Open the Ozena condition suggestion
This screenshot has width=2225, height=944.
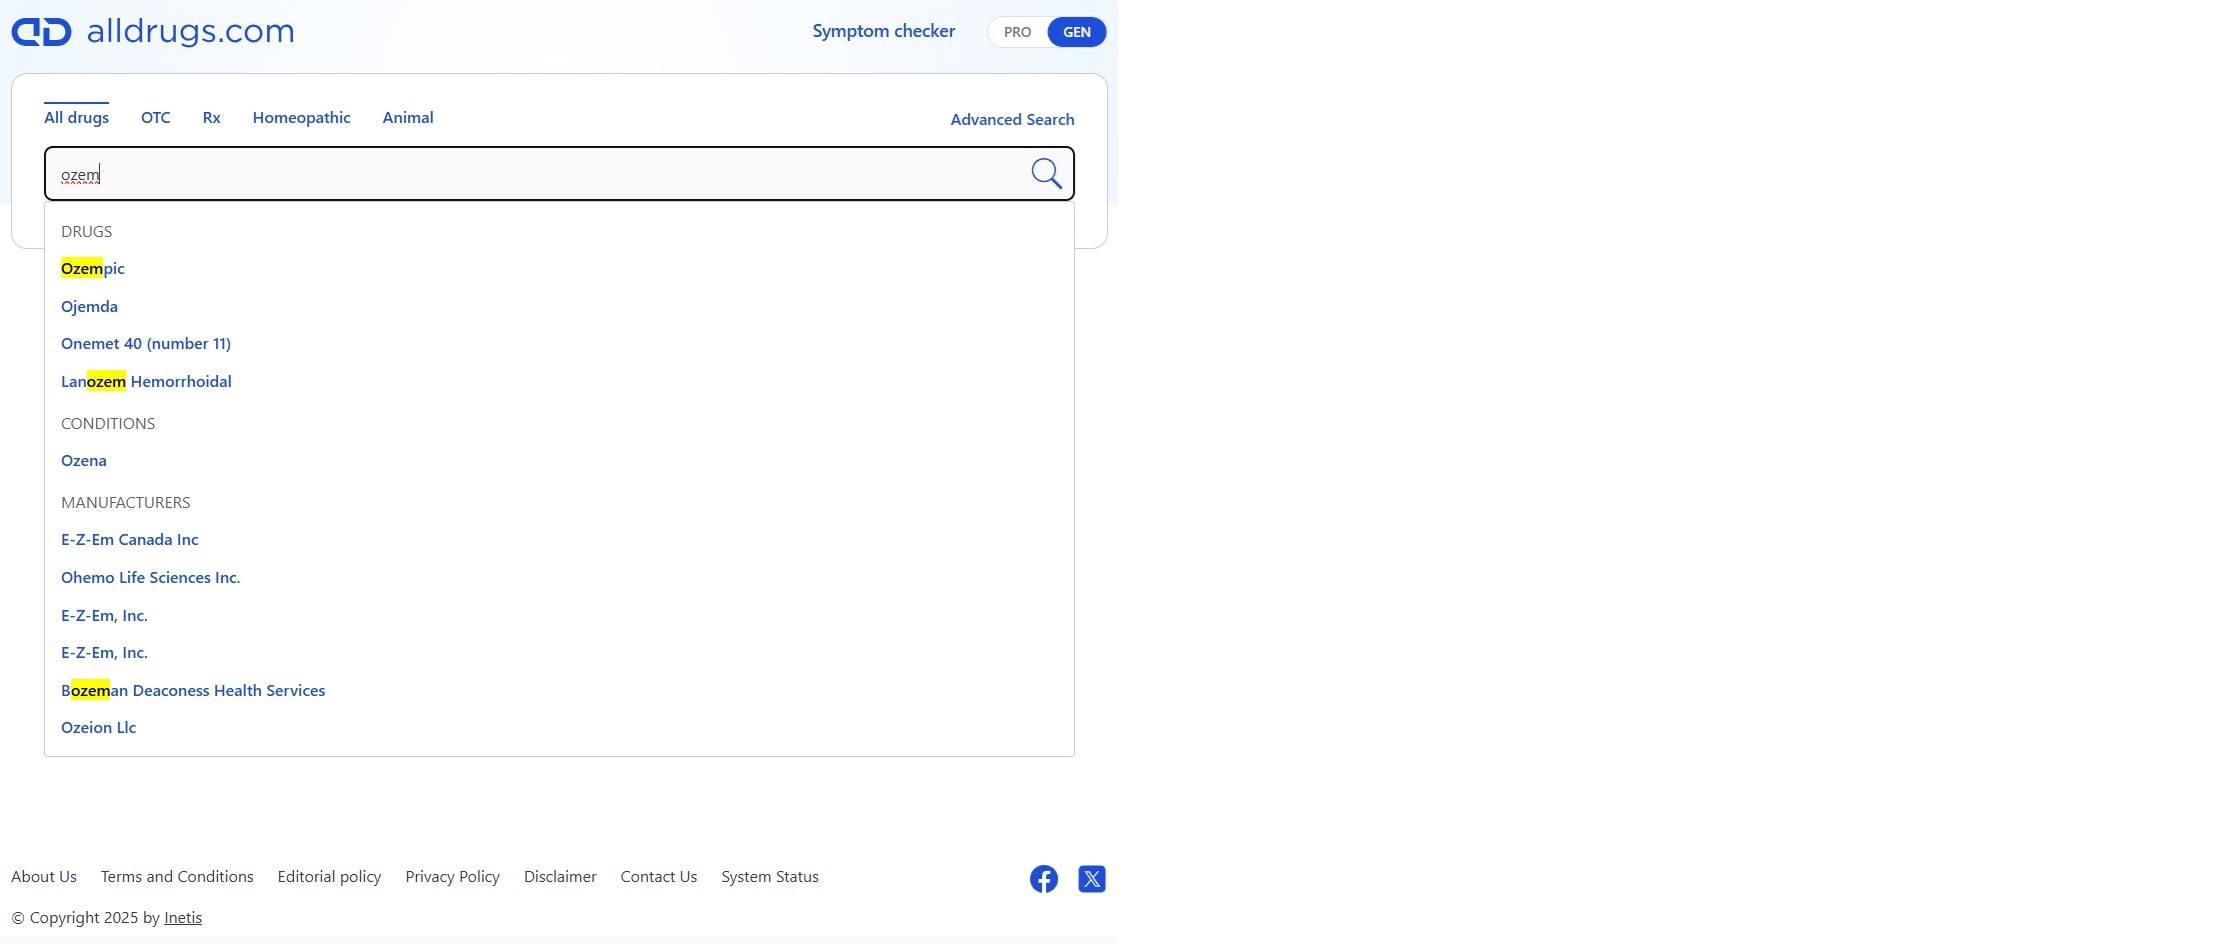pos(84,460)
